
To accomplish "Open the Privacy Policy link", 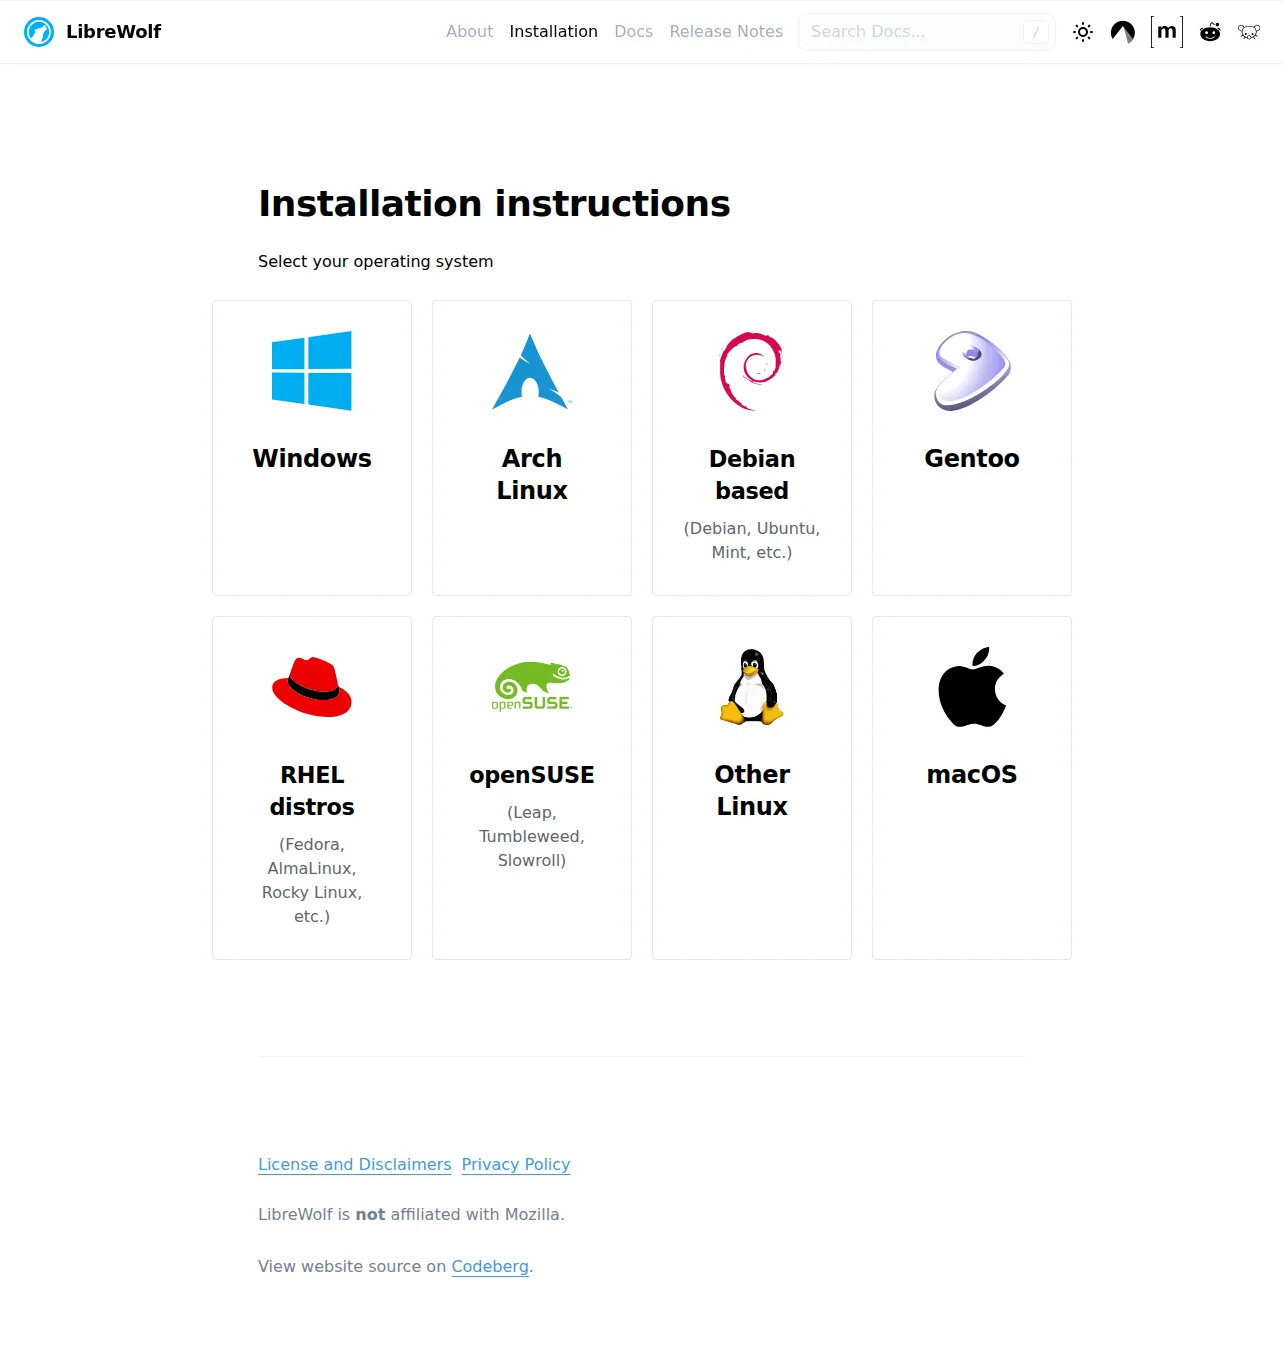I will pos(515,1165).
